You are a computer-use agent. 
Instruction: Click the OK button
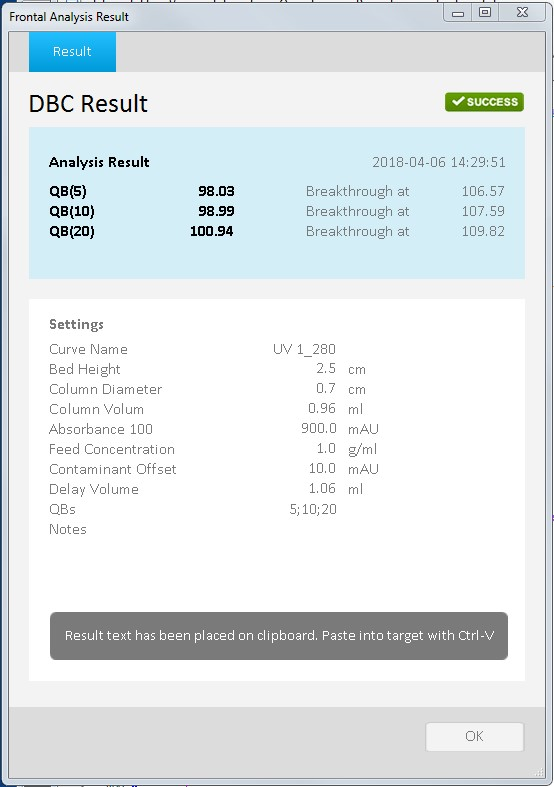pyautogui.click(x=474, y=736)
